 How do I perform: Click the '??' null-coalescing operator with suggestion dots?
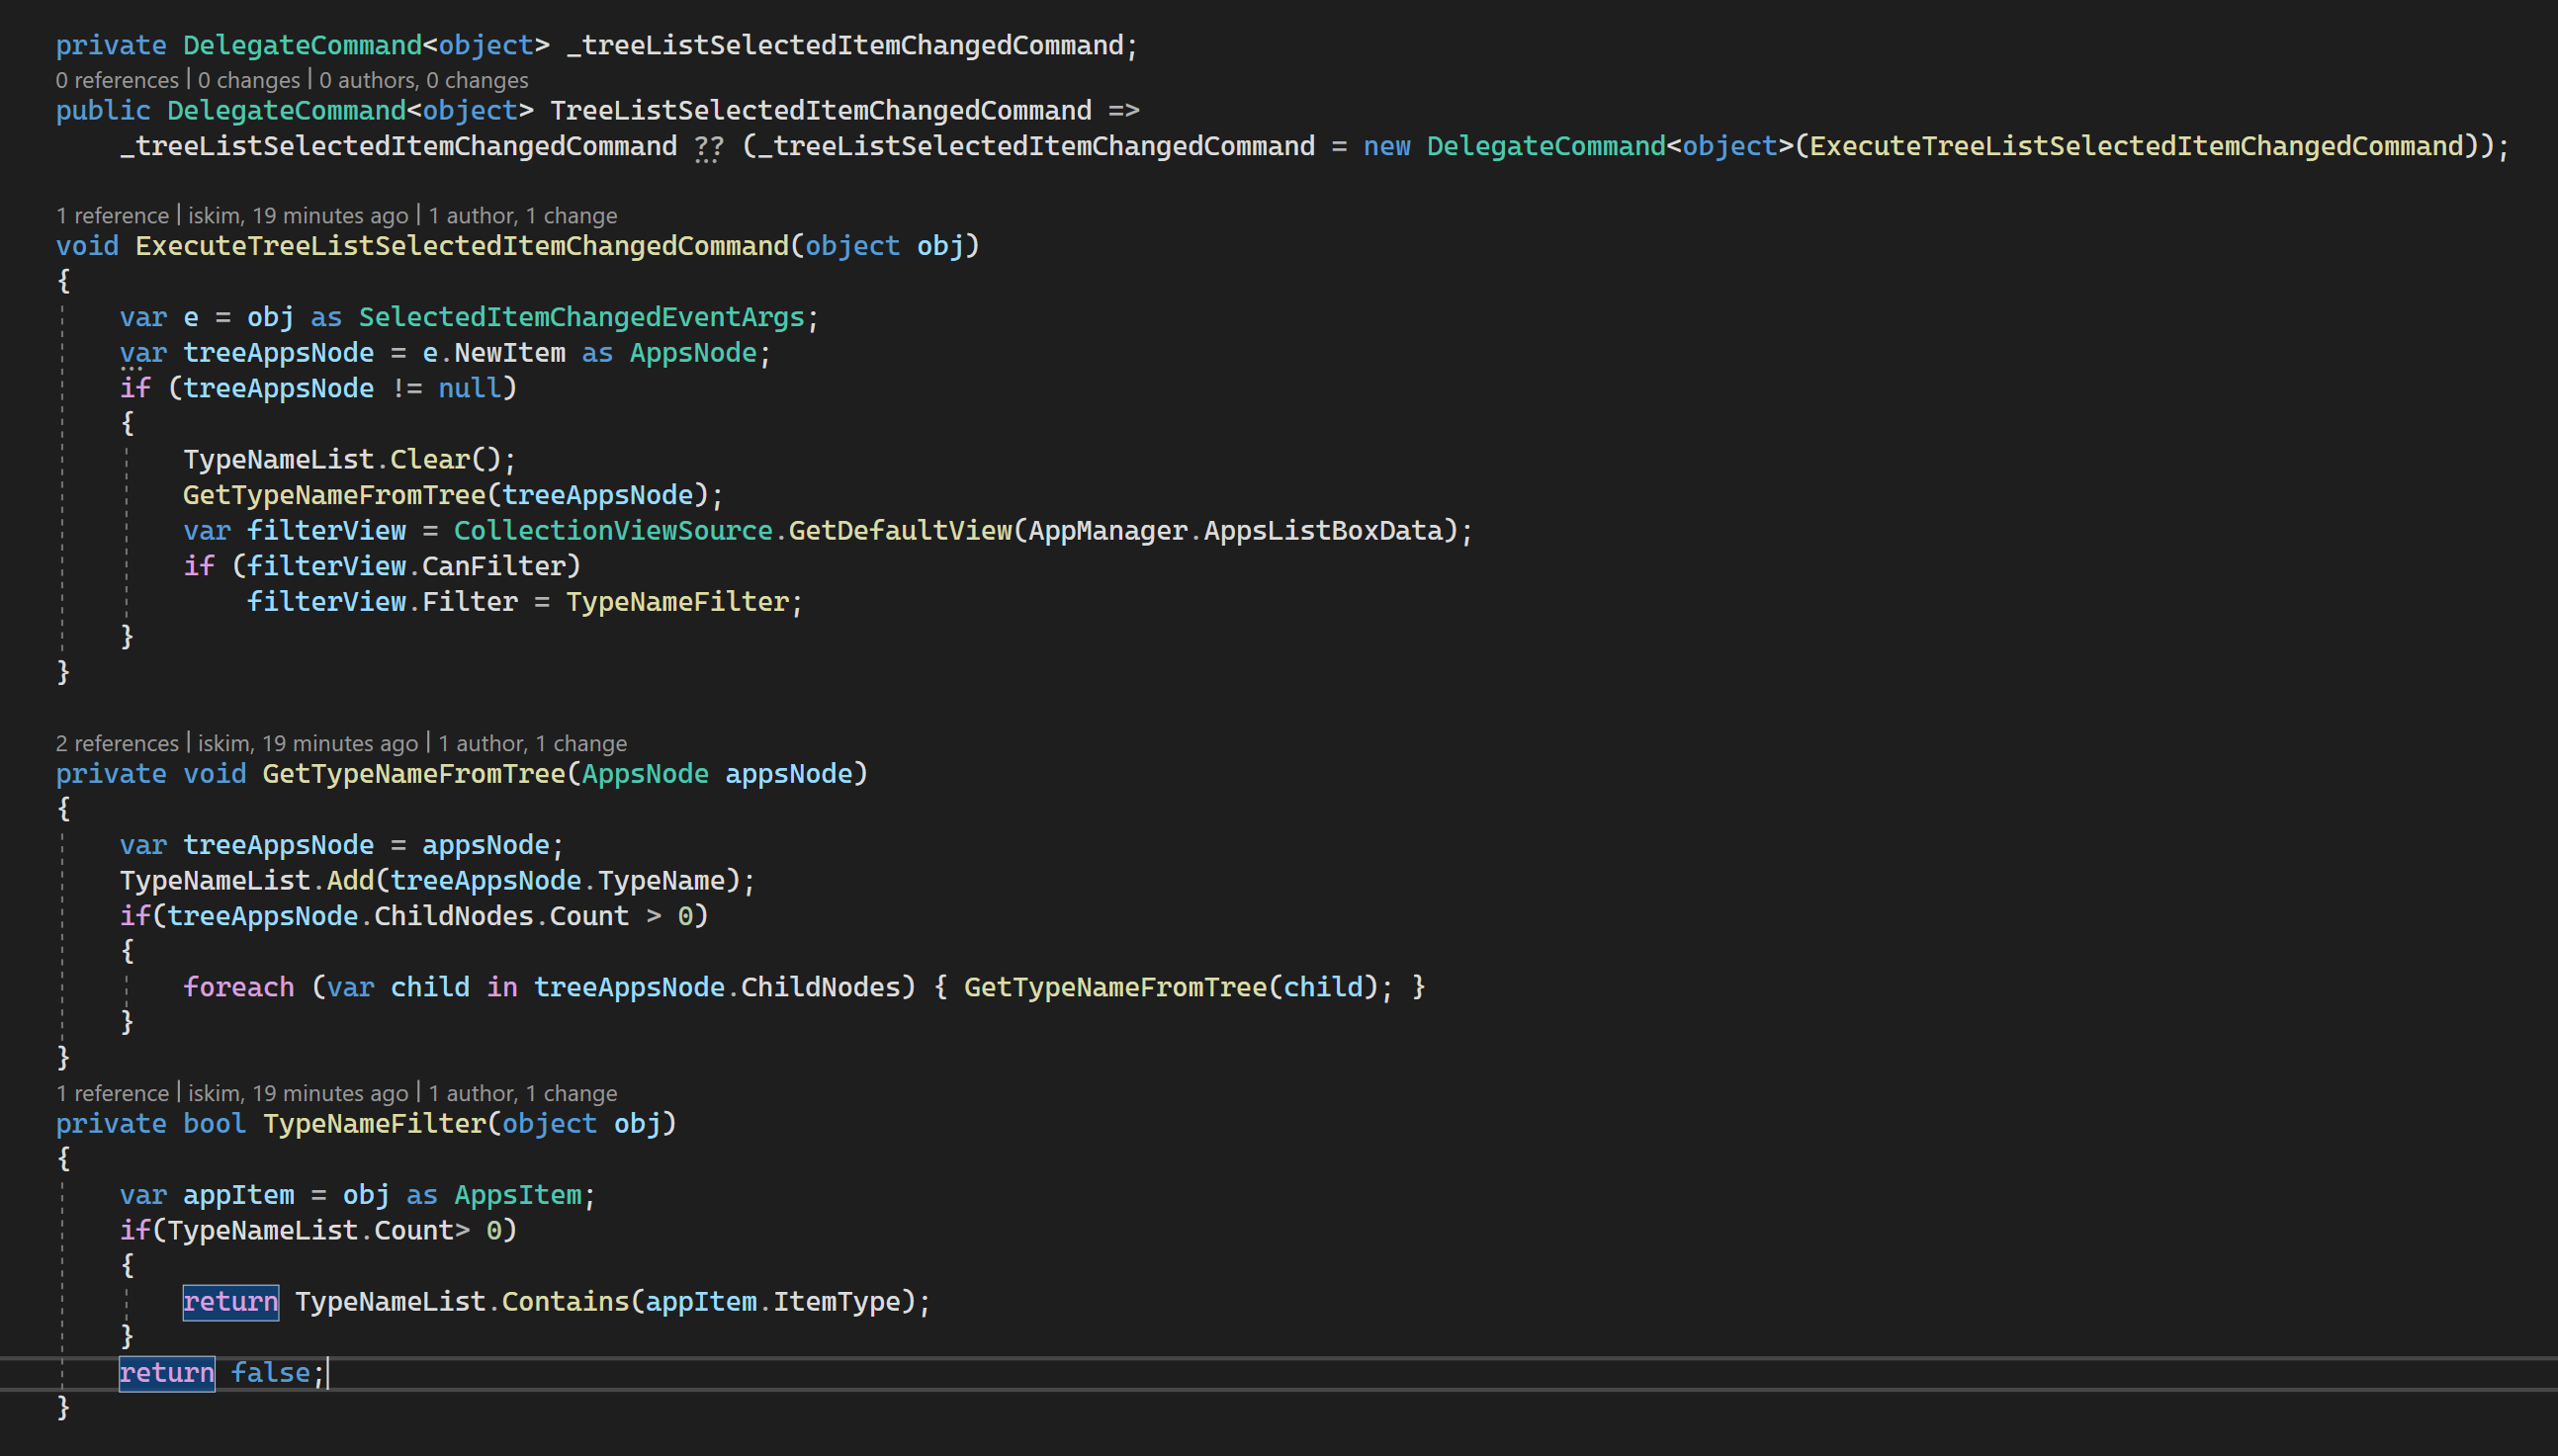click(708, 147)
